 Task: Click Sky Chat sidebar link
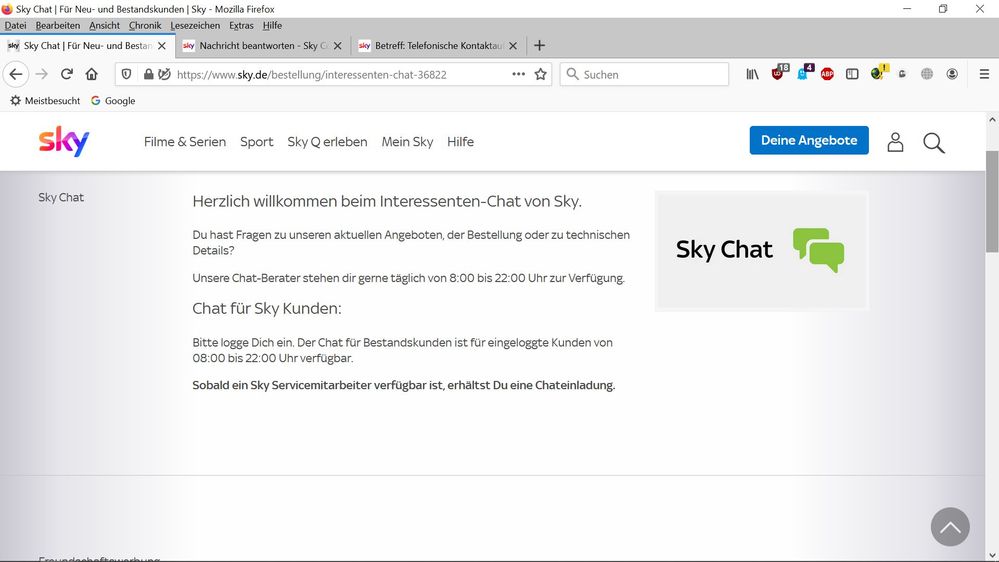[x=61, y=198]
